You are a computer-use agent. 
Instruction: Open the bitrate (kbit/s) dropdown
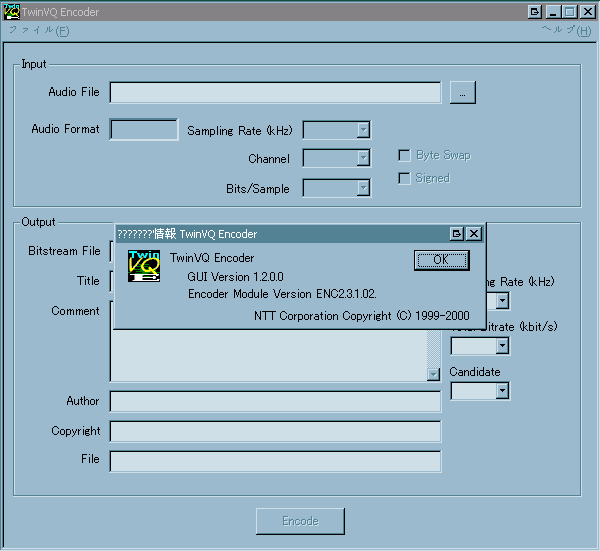(502, 346)
